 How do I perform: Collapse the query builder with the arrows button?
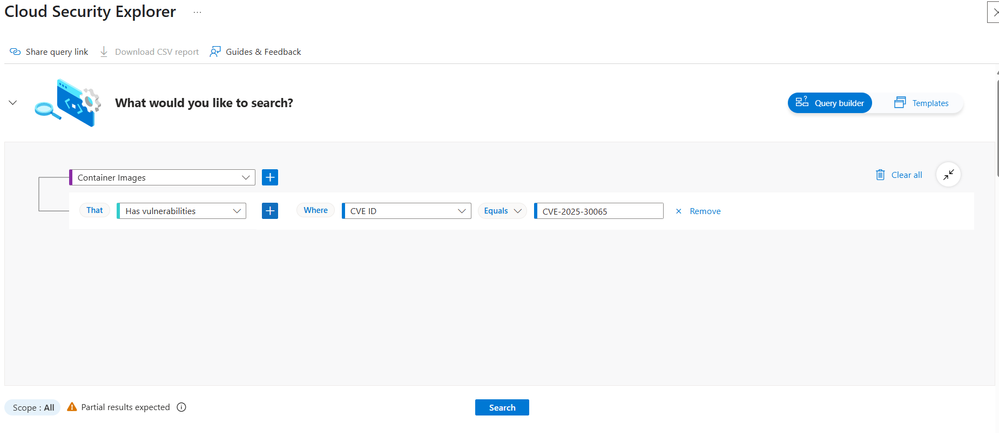click(x=949, y=174)
